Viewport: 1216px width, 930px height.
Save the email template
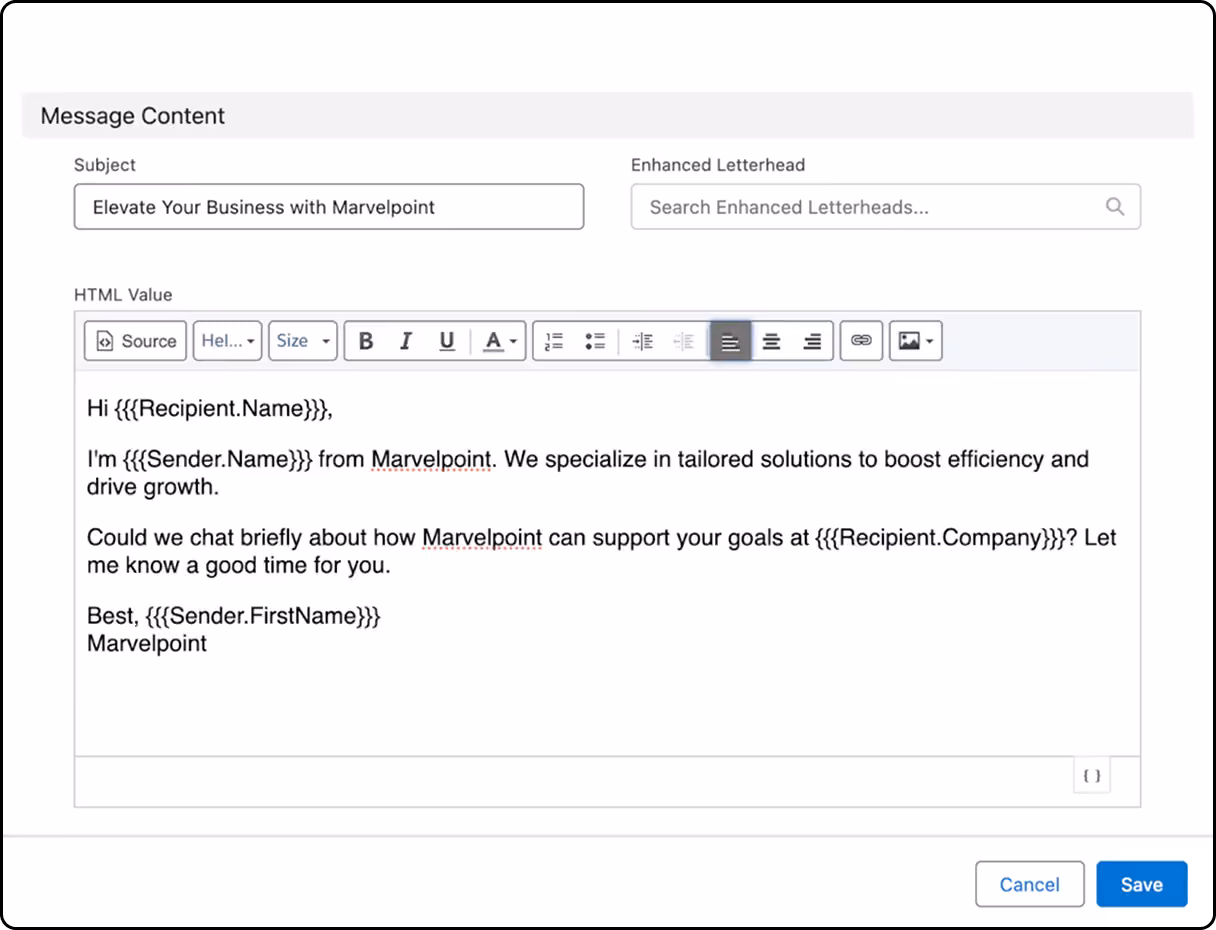pos(1141,884)
